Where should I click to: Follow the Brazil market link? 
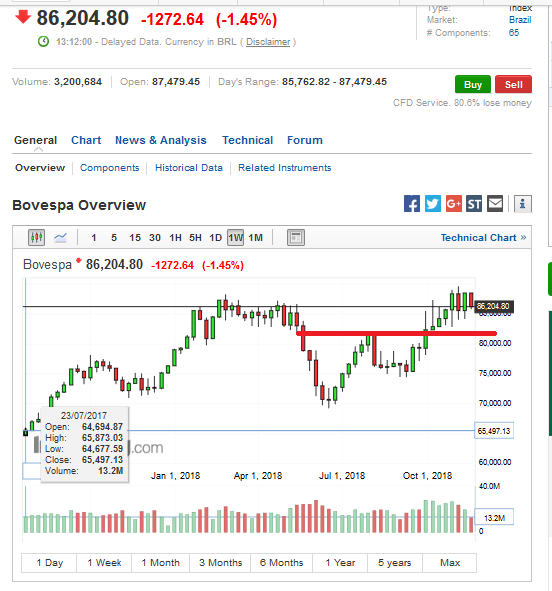(520, 20)
